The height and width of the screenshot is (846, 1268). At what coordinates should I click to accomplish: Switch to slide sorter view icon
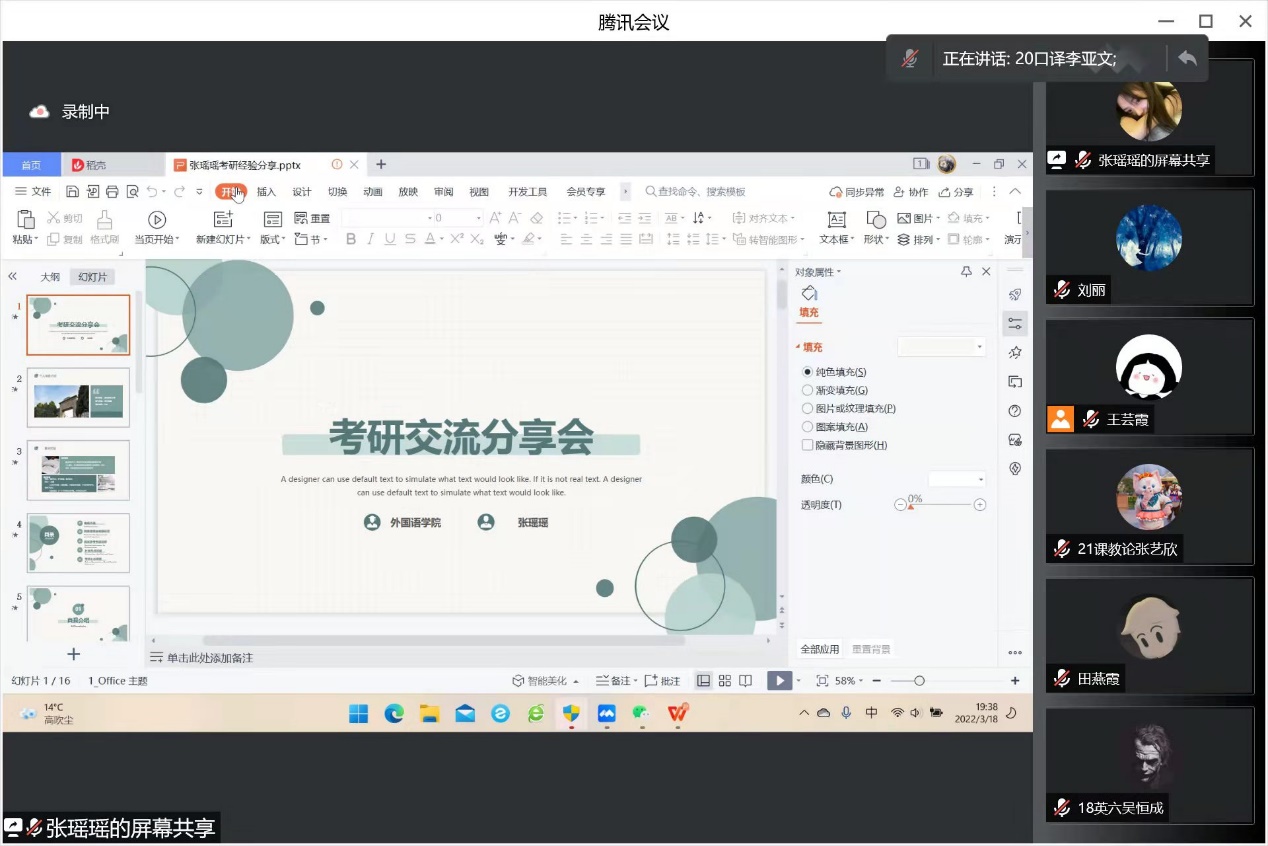(725, 681)
